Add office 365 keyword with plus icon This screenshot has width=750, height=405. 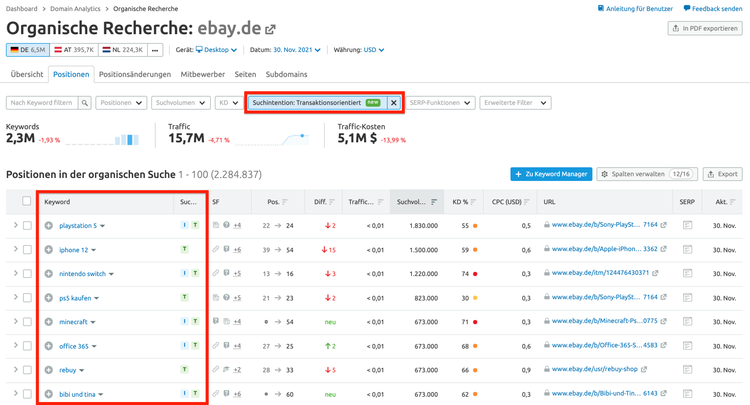[49, 346]
